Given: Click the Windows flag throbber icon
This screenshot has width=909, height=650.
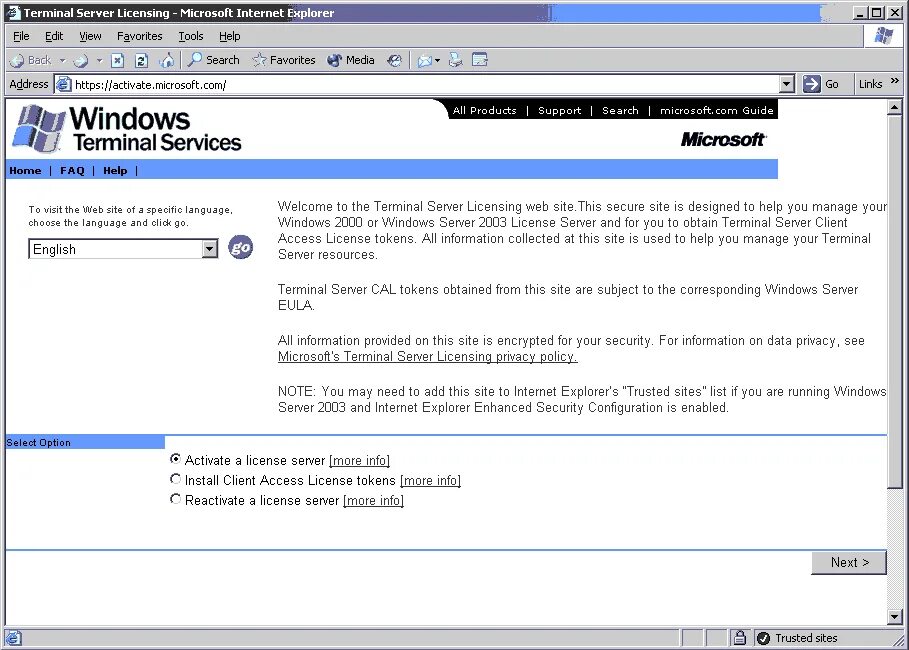Looking at the screenshot, I should pos(883,36).
